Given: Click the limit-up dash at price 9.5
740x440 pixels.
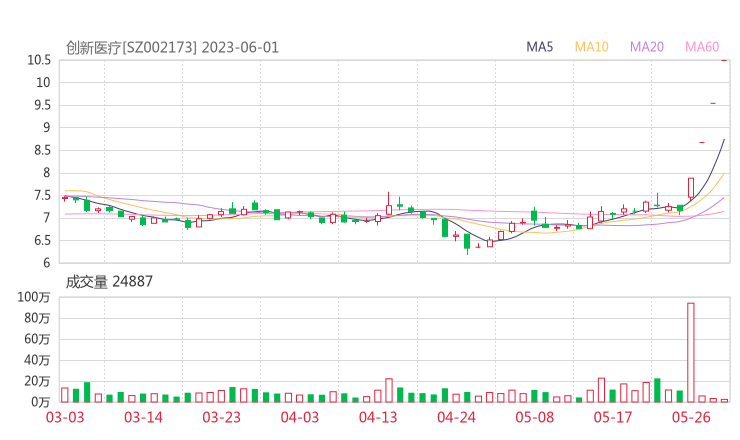Looking at the screenshot, I should click(x=713, y=103).
